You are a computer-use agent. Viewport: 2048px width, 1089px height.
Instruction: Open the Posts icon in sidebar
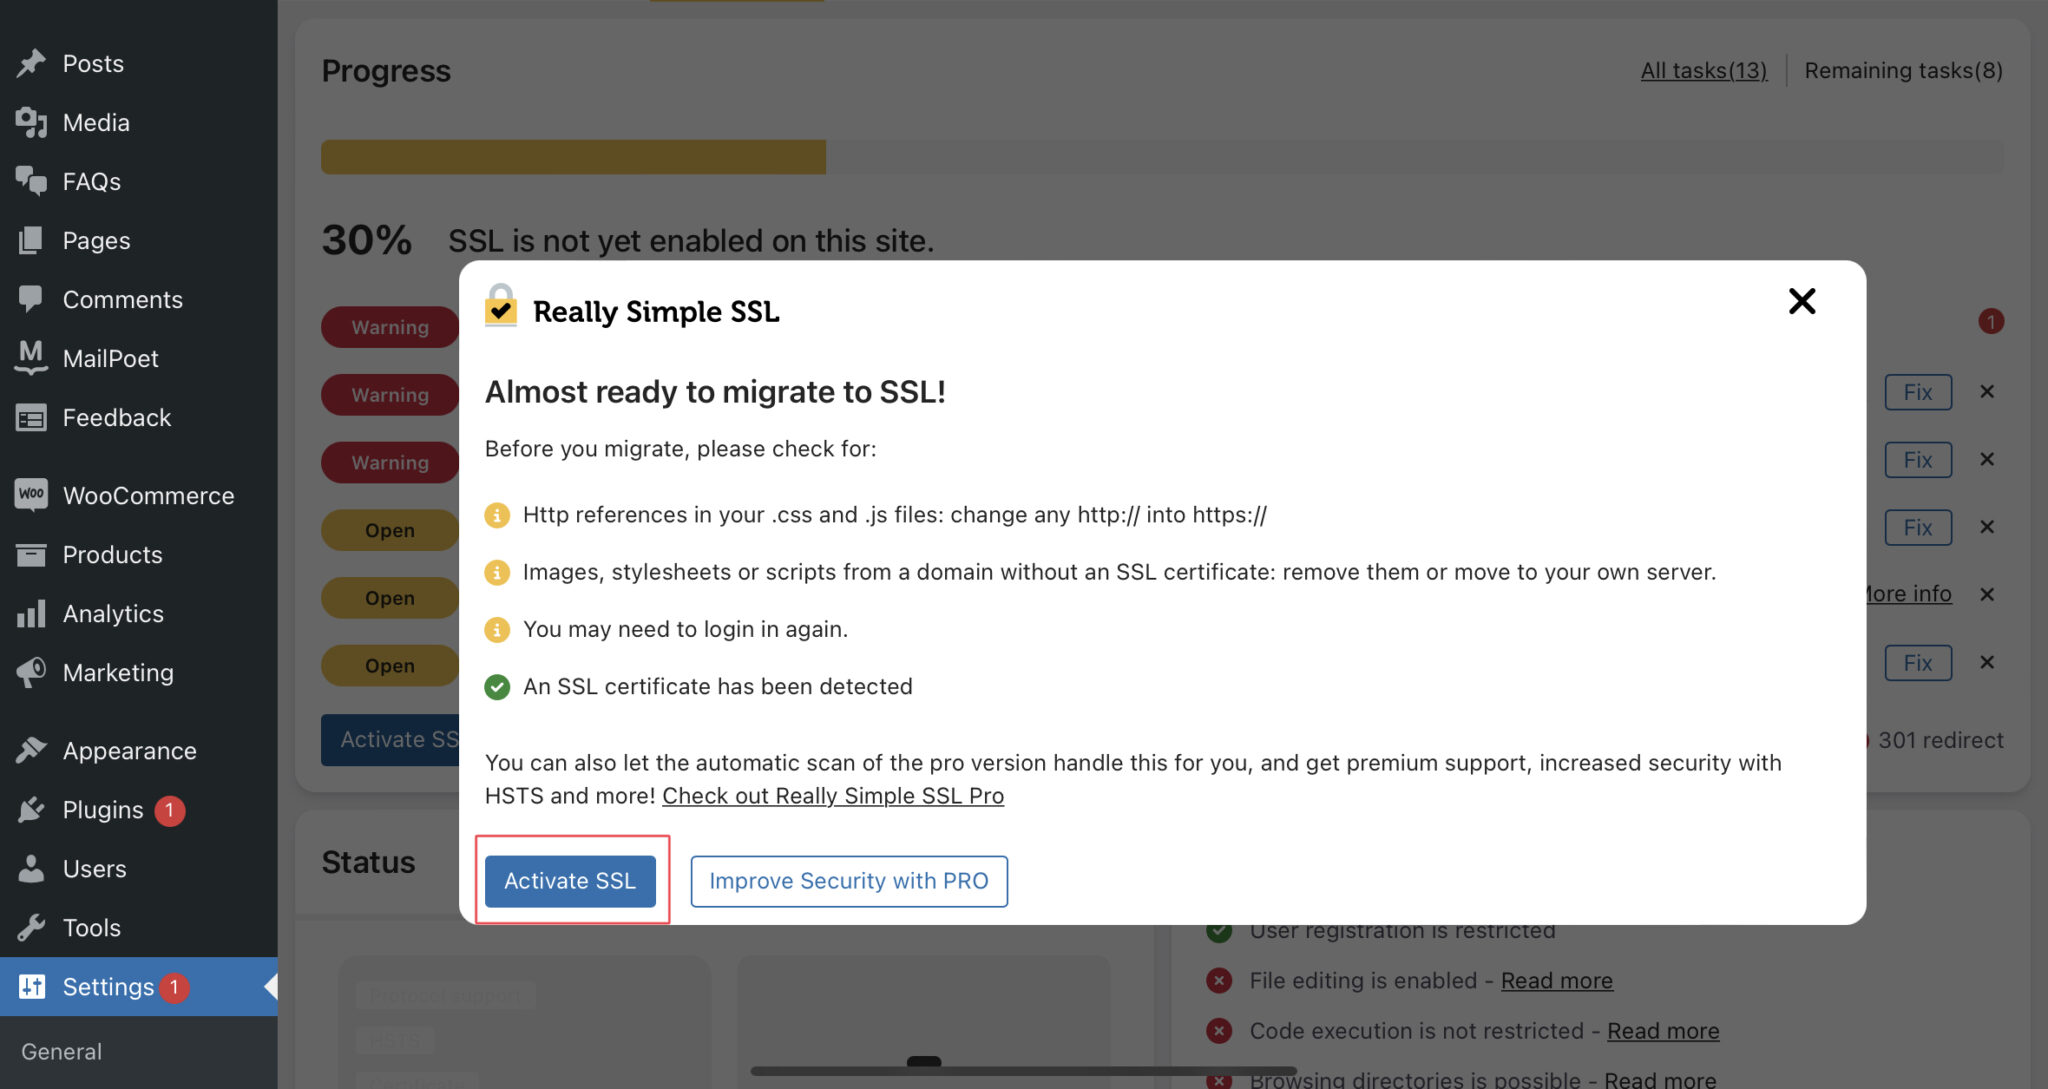(33, 63)
